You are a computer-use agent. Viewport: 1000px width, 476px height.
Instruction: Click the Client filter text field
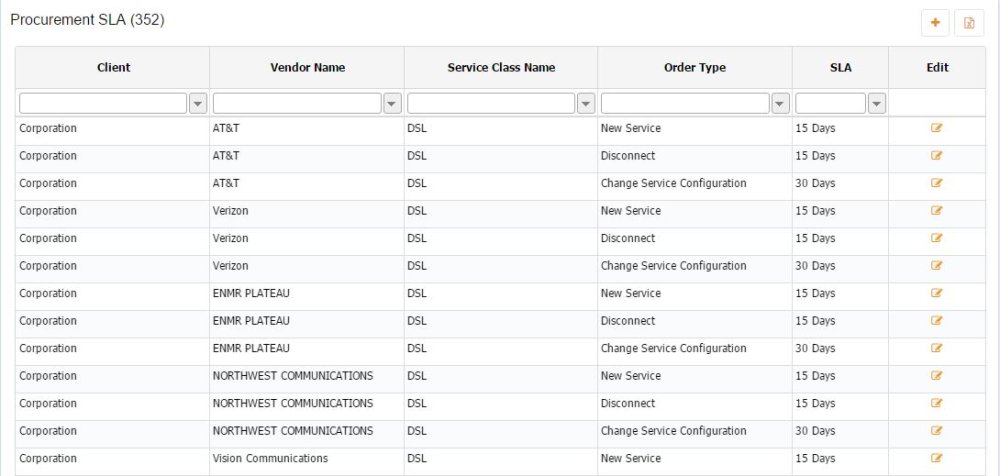[x=103, y=103]
